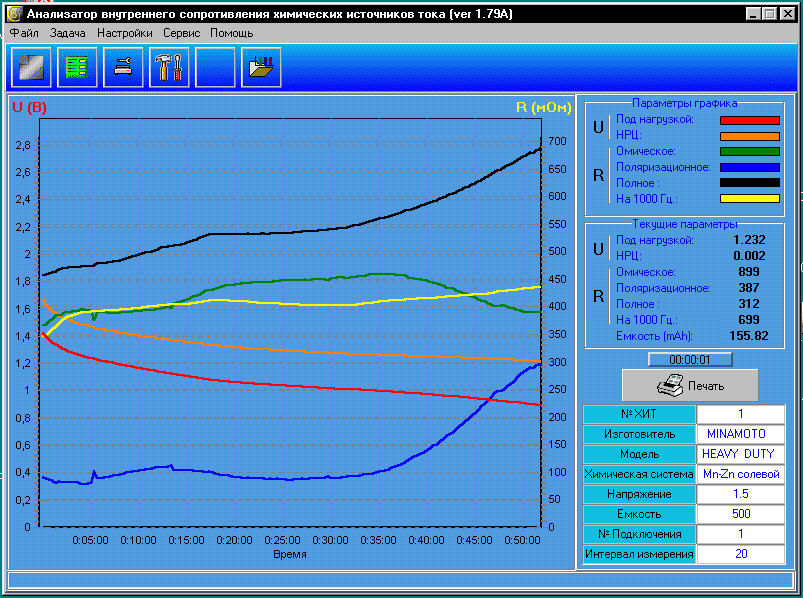Click the red Под нагрузкой color swatch
This screenshot has width=803, height=598.
750,120
